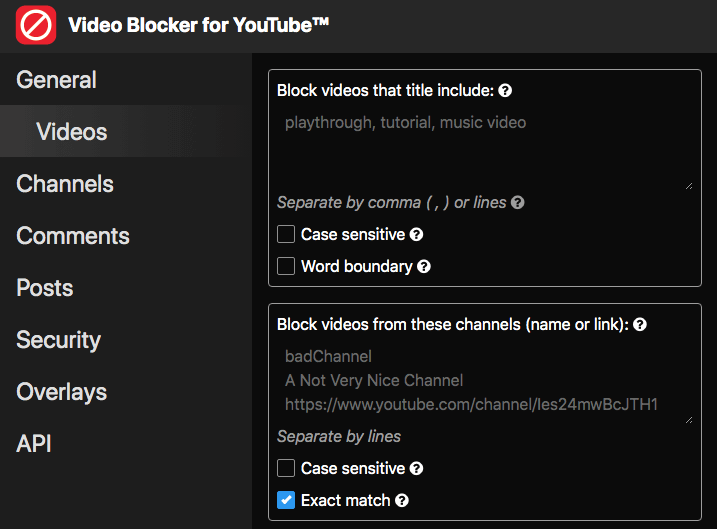717x529 pixels.
Task: Switch to the Posts section
Action: (45, 288)
